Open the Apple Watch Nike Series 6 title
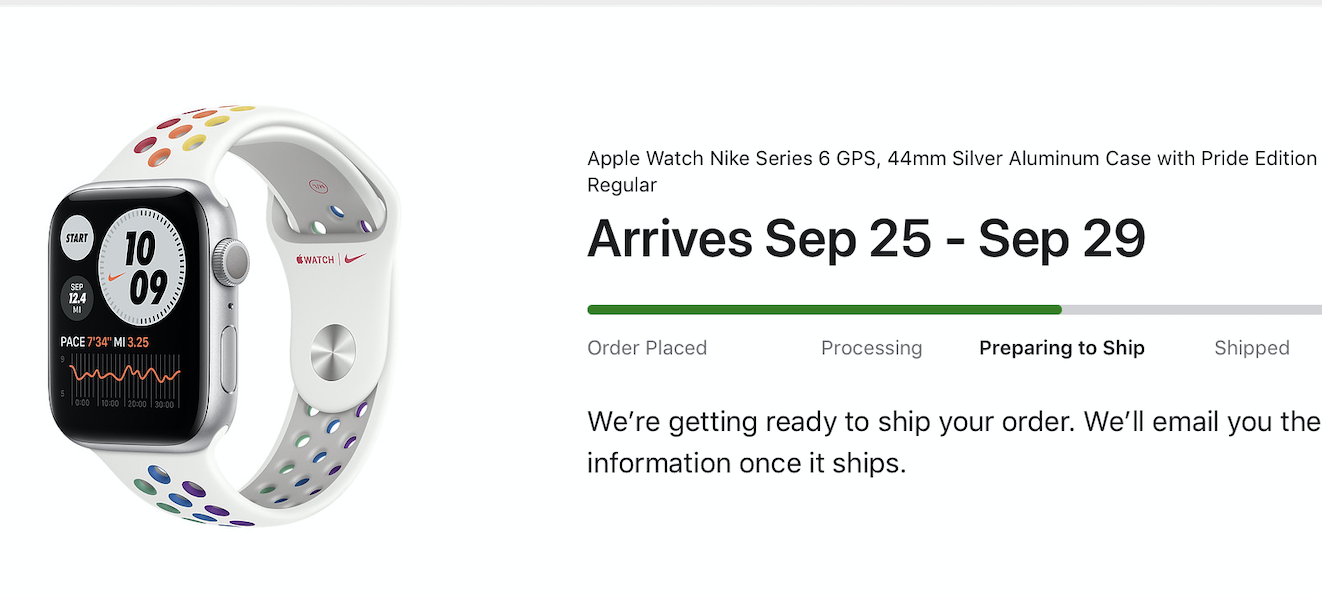 (x=951, y=159)
